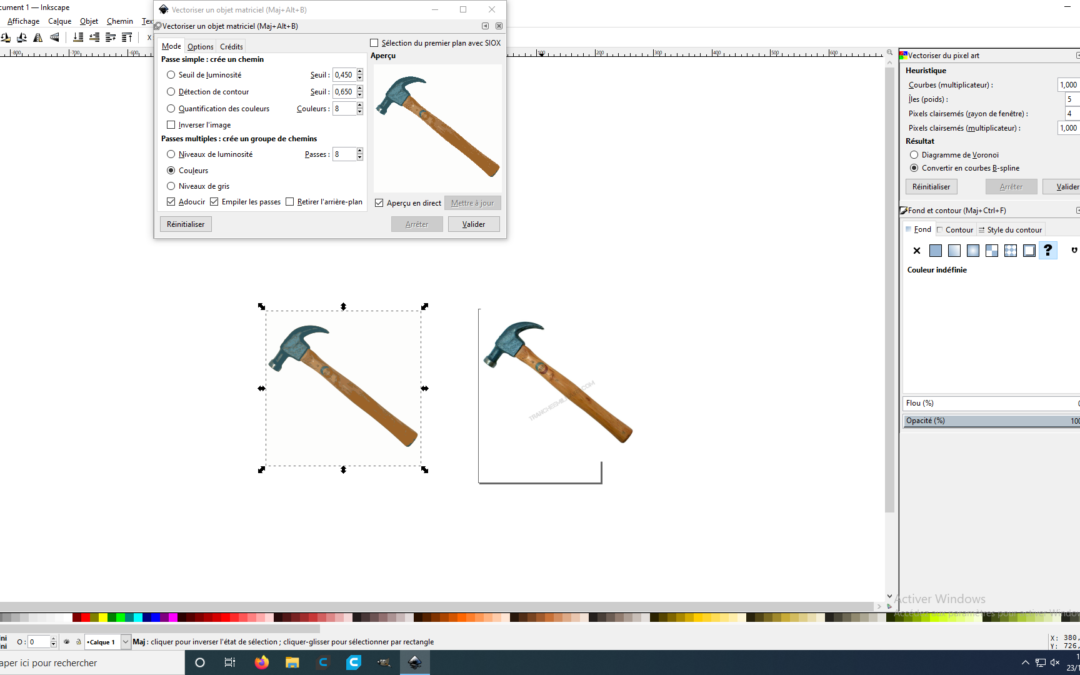Screen dimensions: 1080x675
Task: Click stepper arrows of luminosité Seuil field
Action: 360,74
